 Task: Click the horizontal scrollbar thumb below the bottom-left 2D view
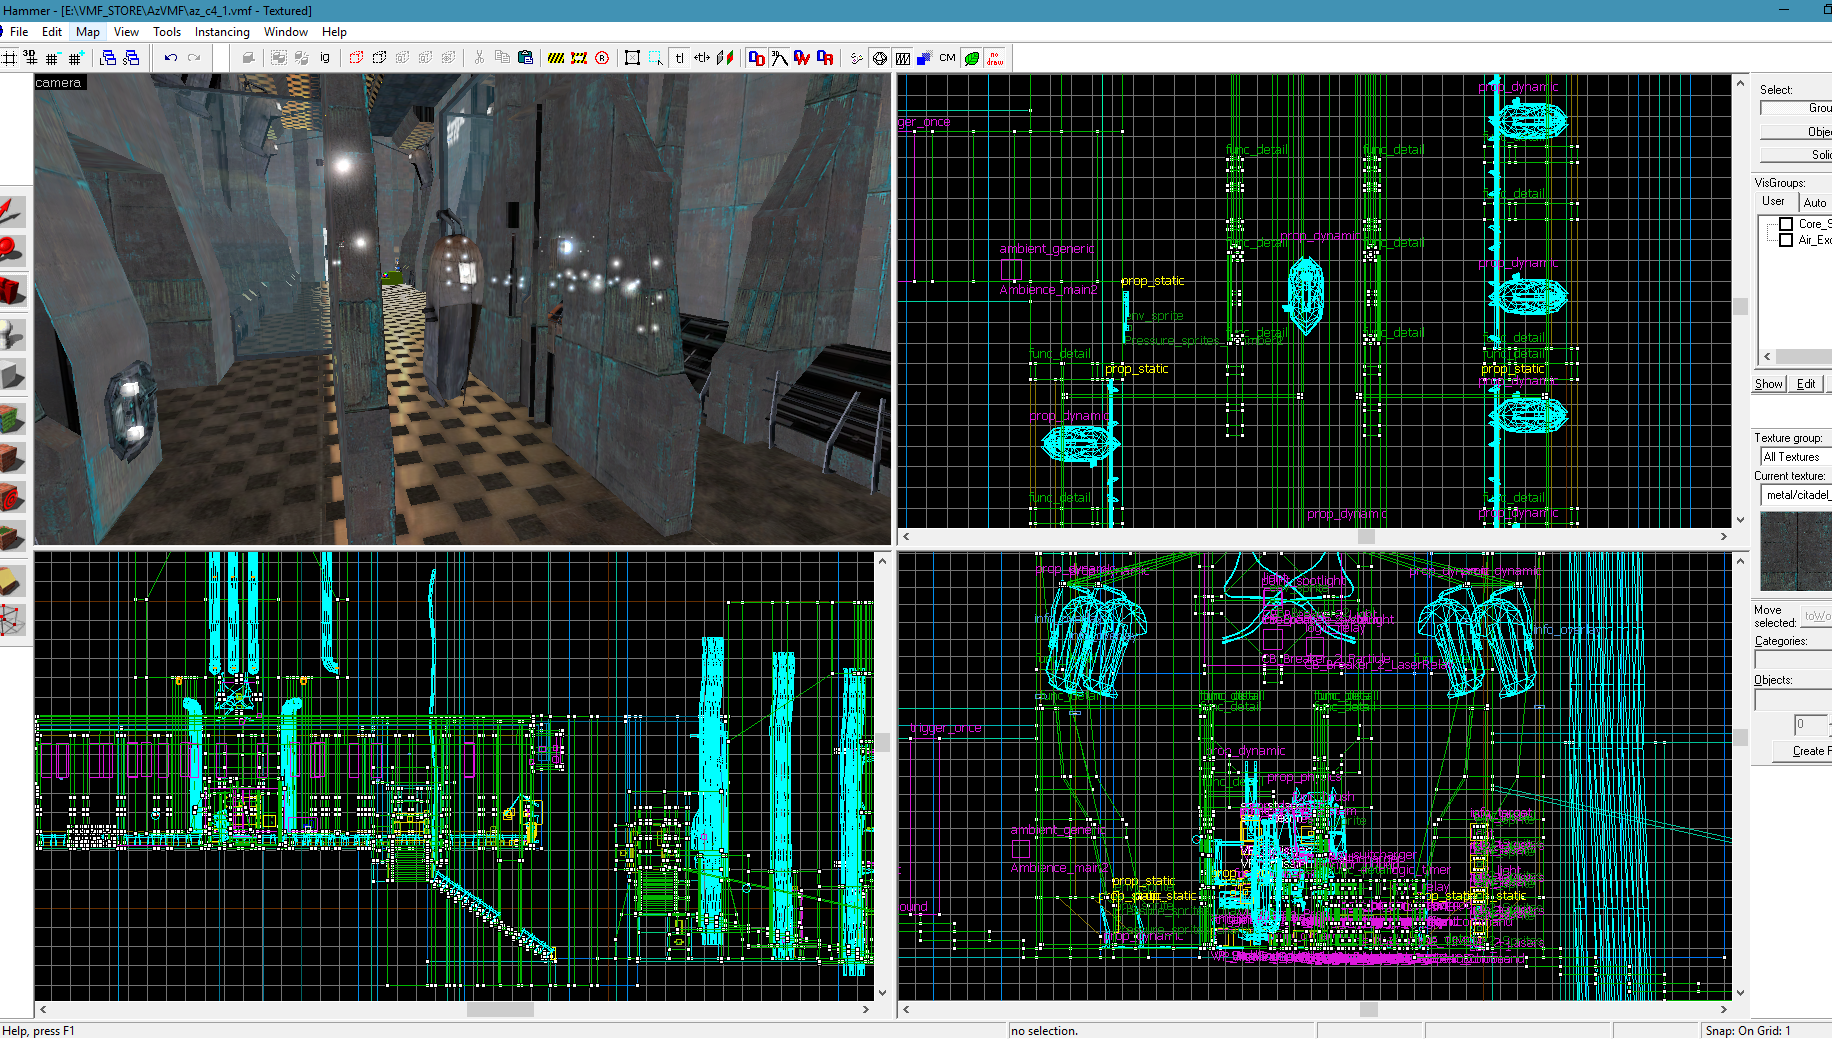[500, 1010]
